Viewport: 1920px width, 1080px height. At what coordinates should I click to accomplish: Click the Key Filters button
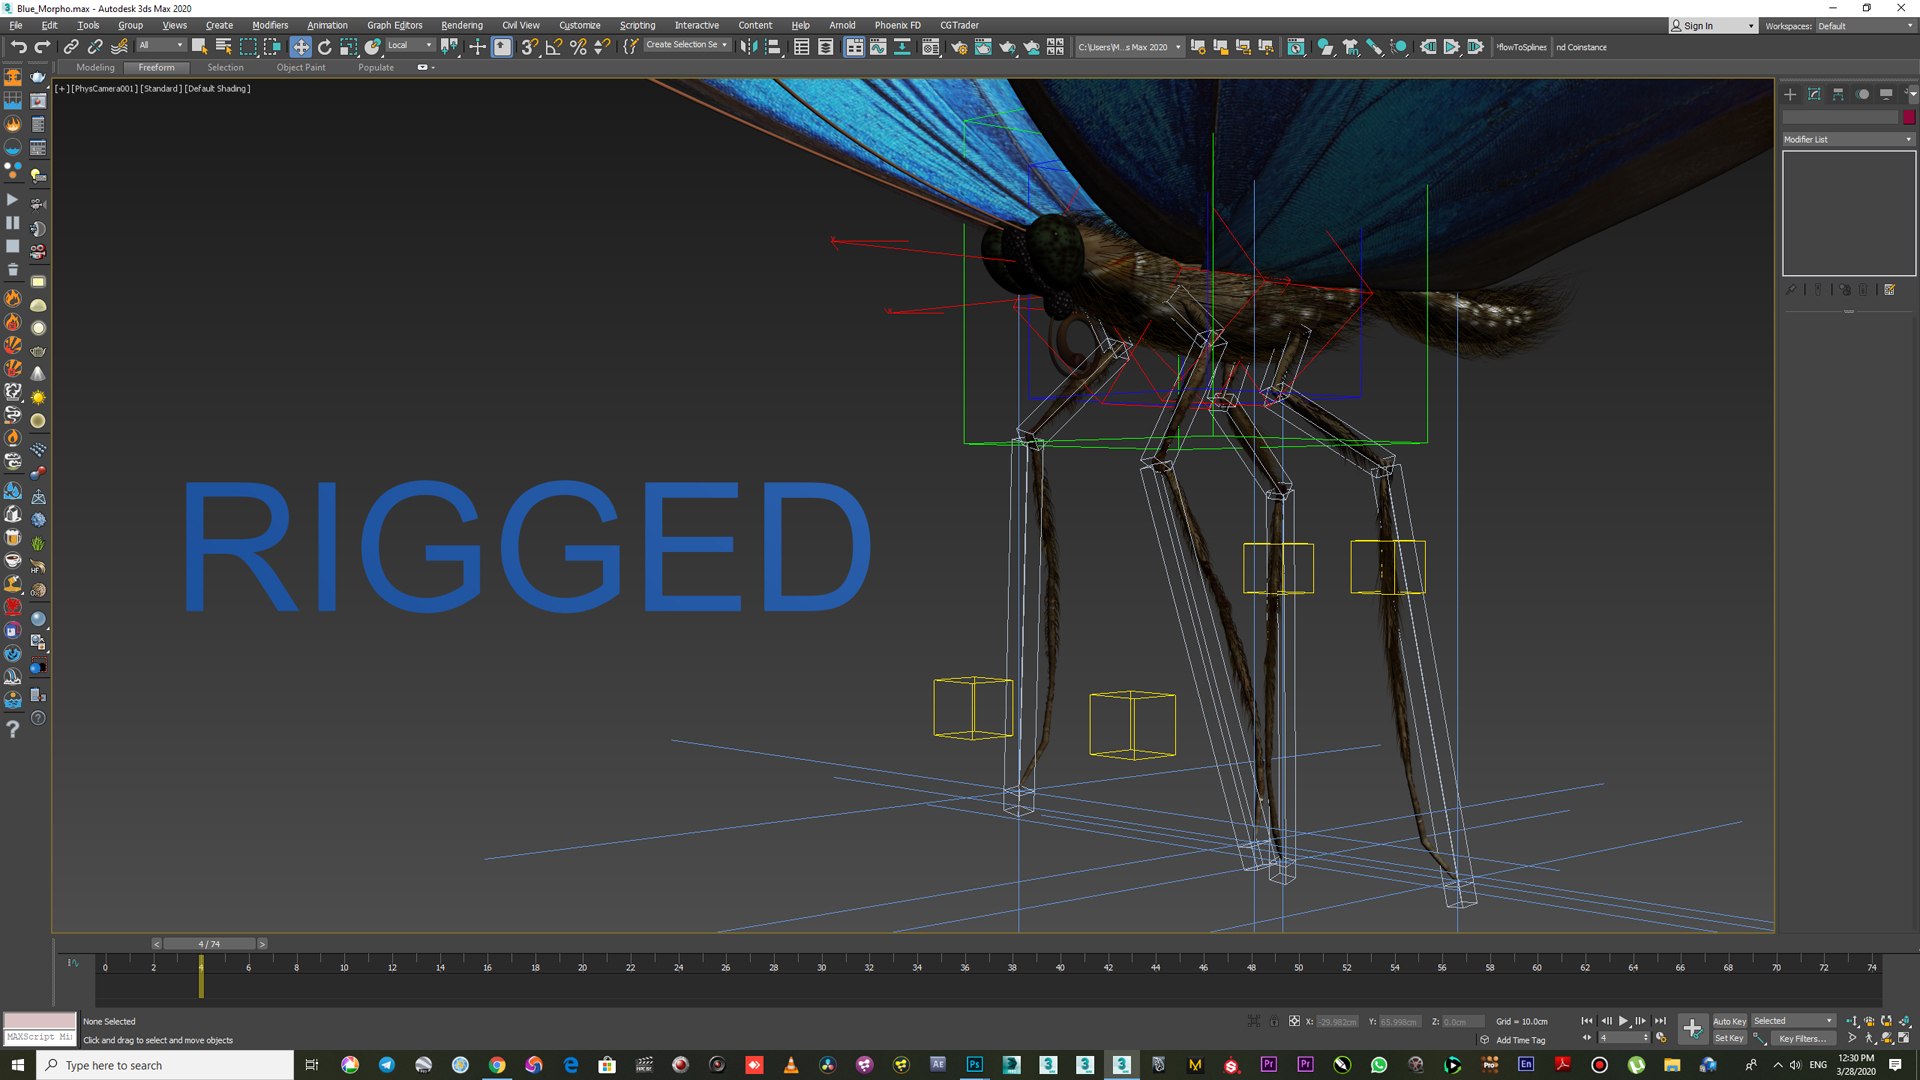[1802, 1038]
